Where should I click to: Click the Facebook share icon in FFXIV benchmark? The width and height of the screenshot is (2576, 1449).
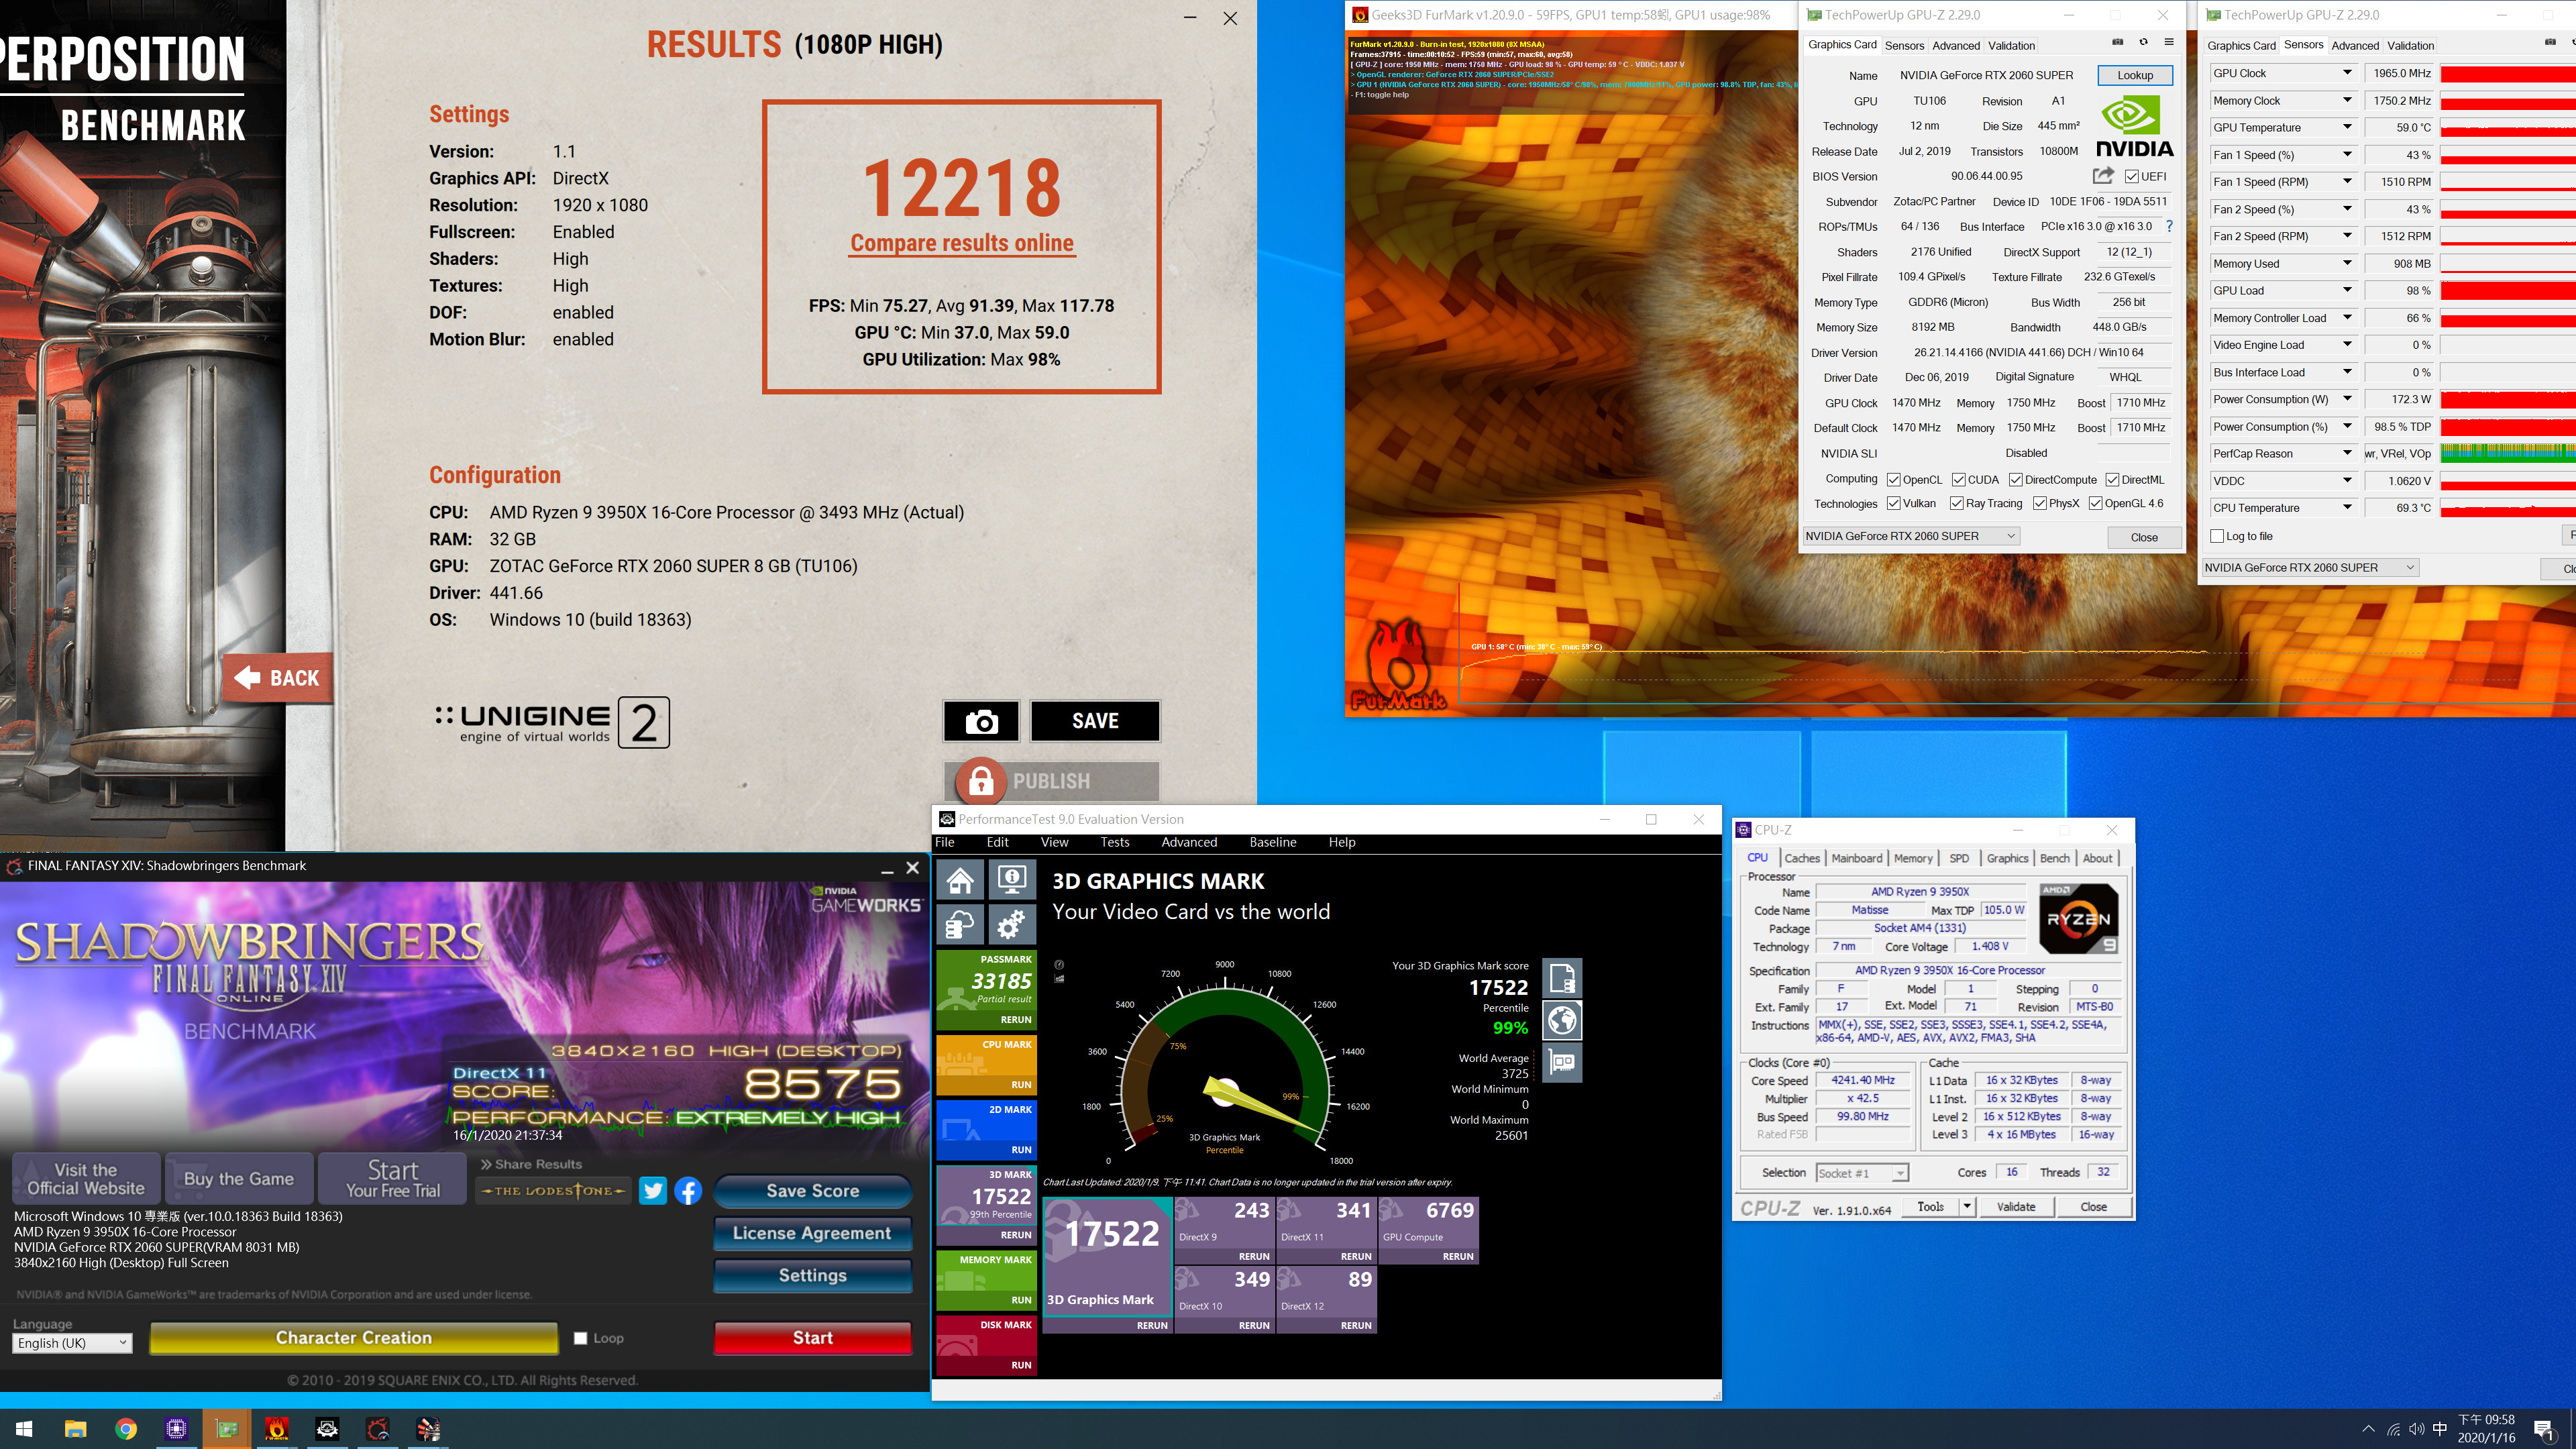688,1191
